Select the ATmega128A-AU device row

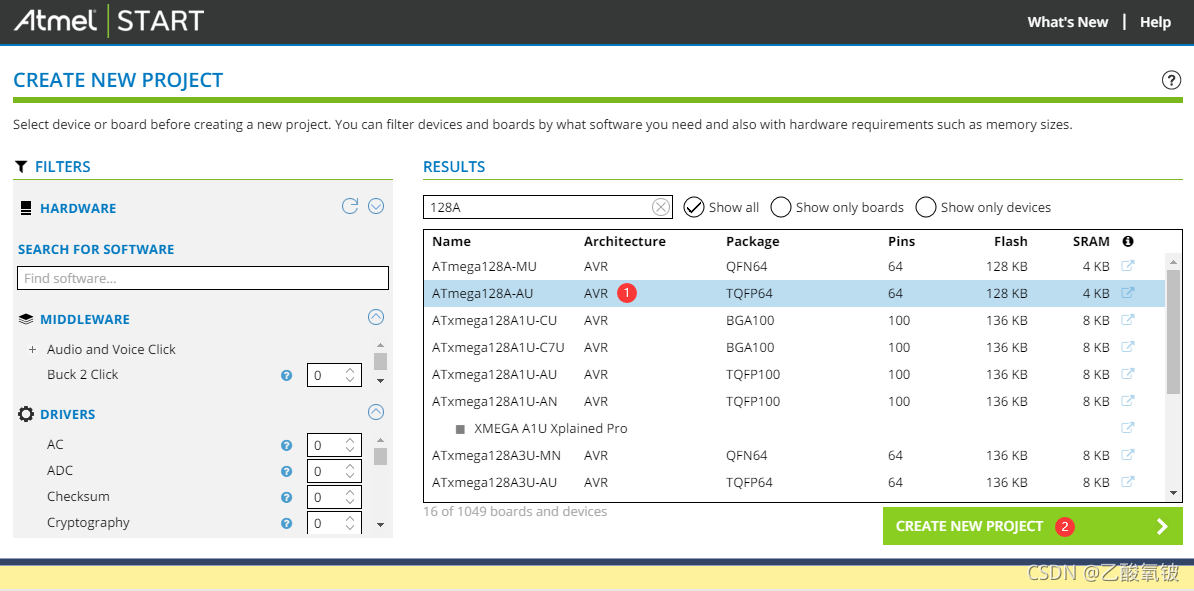pos(794,293)
